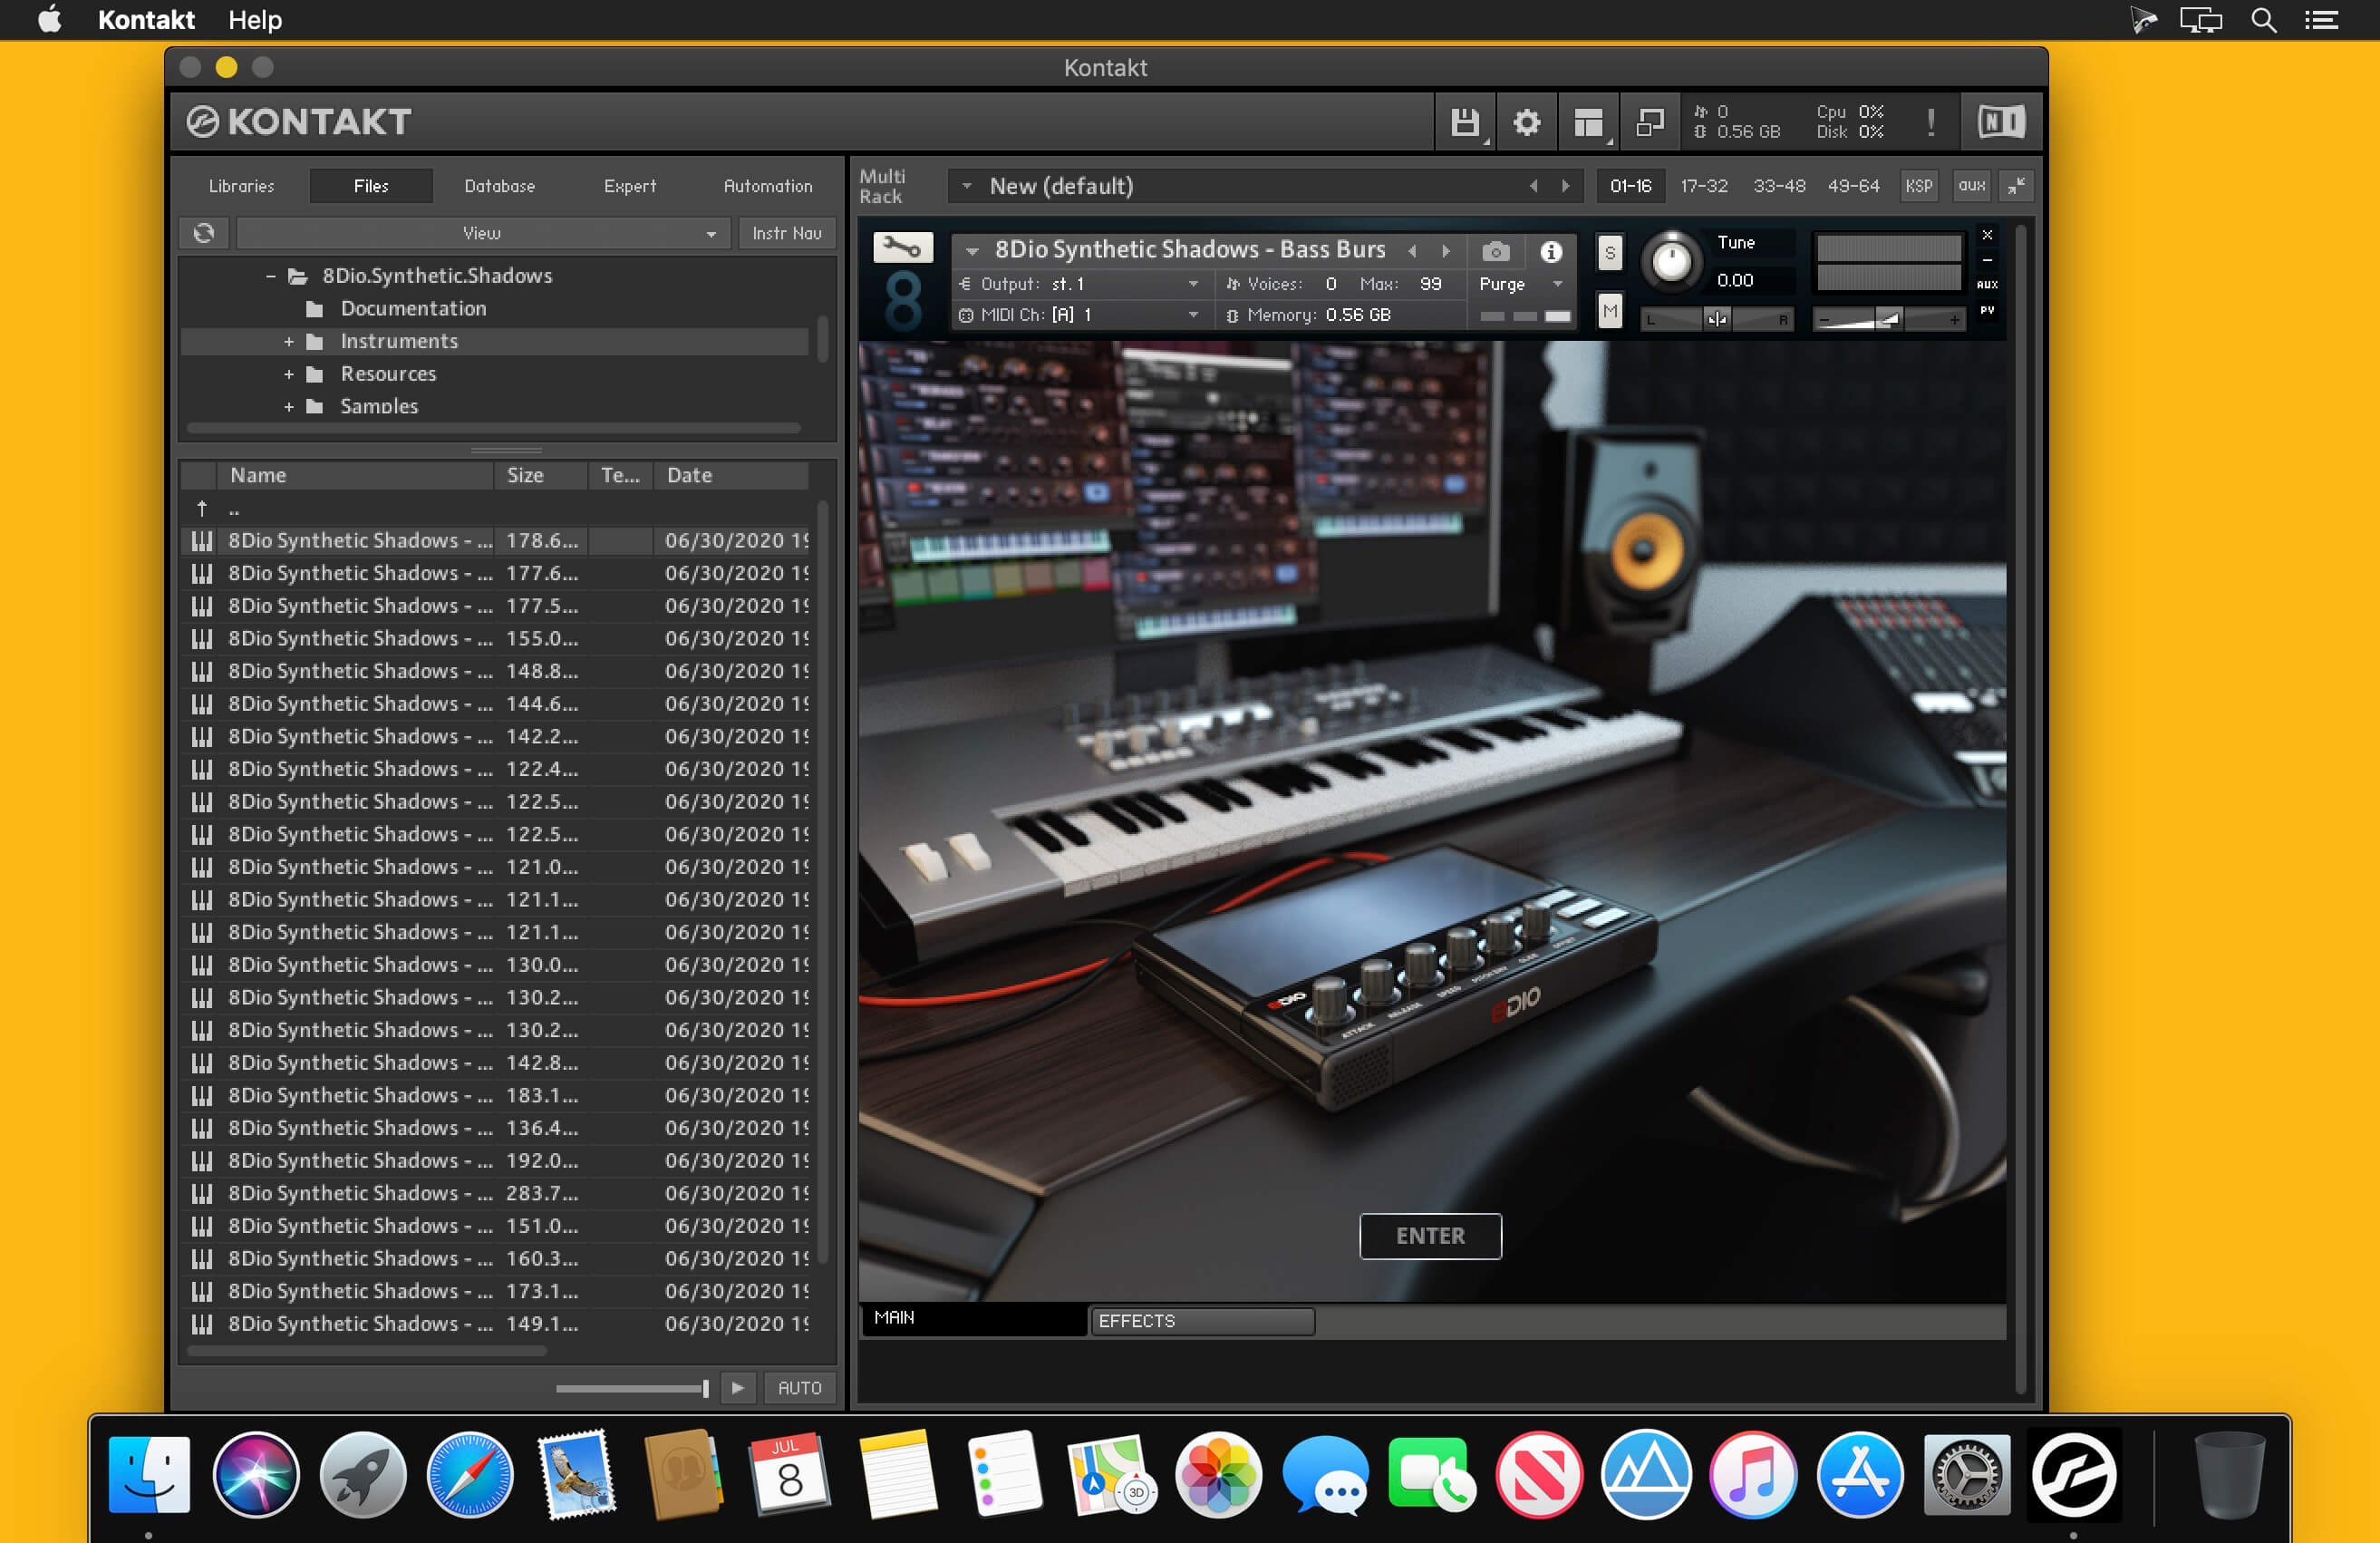Expand the Instruments folder
The width and height of the screenshot is (2380, 1543).
(x=289, y=342)
